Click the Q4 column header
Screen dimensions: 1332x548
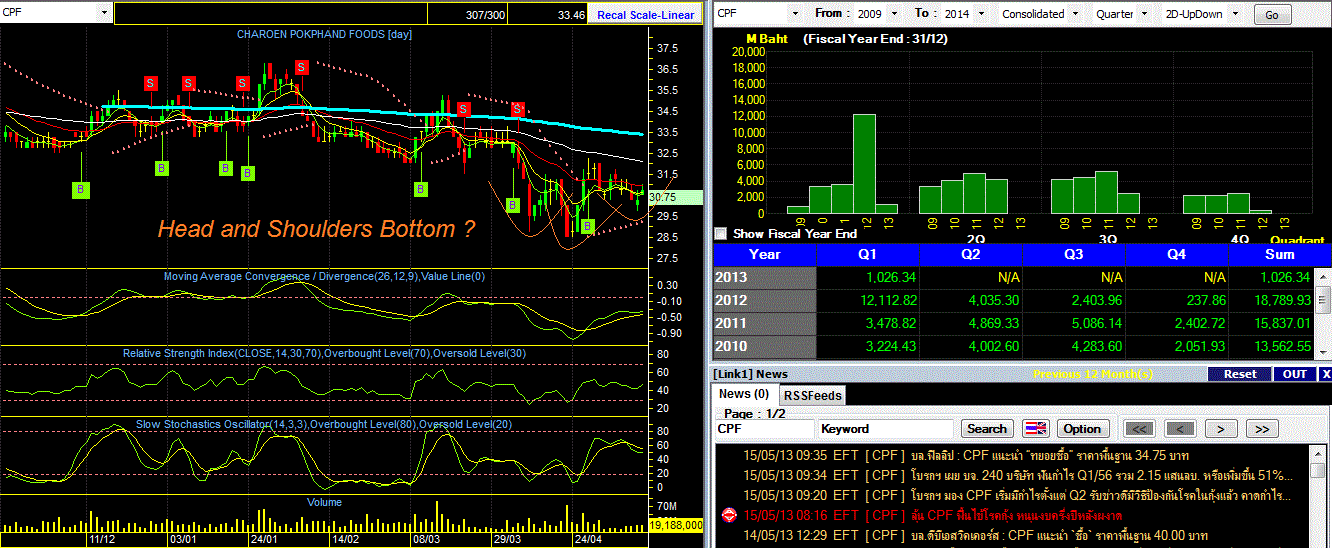[1178, 254]
